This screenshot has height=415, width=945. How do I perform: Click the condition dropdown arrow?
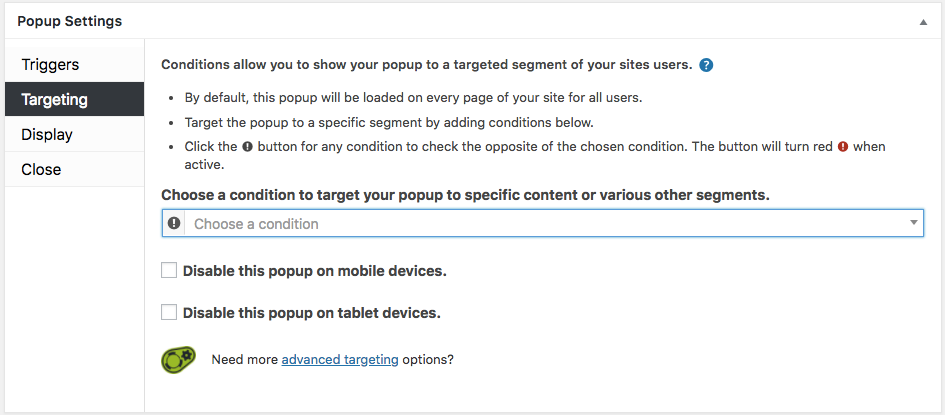(x=914, y=223)
